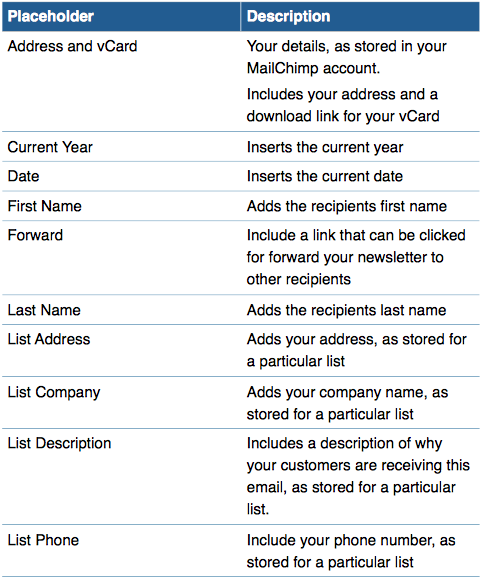This screenshot has height=581, width=482.
Task: Select the List Address placeholder
Action: coord(49,339)
